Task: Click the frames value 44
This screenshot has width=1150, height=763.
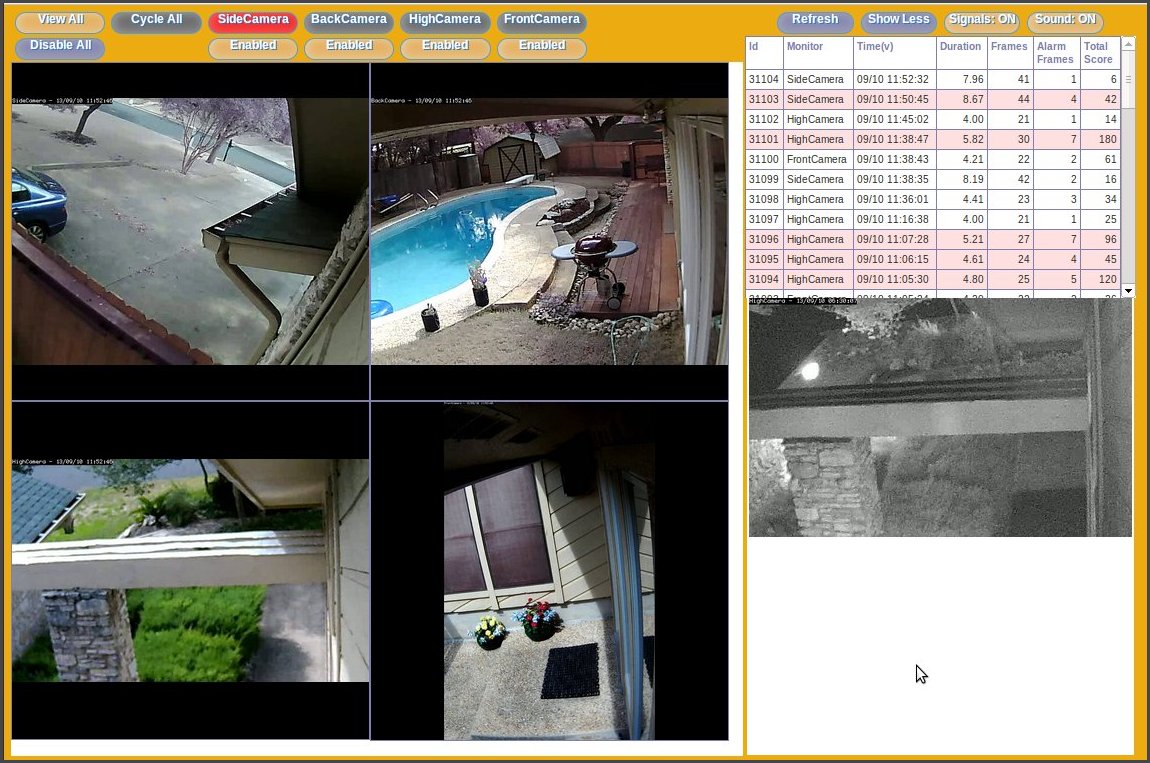Action: coord(1023,99)
